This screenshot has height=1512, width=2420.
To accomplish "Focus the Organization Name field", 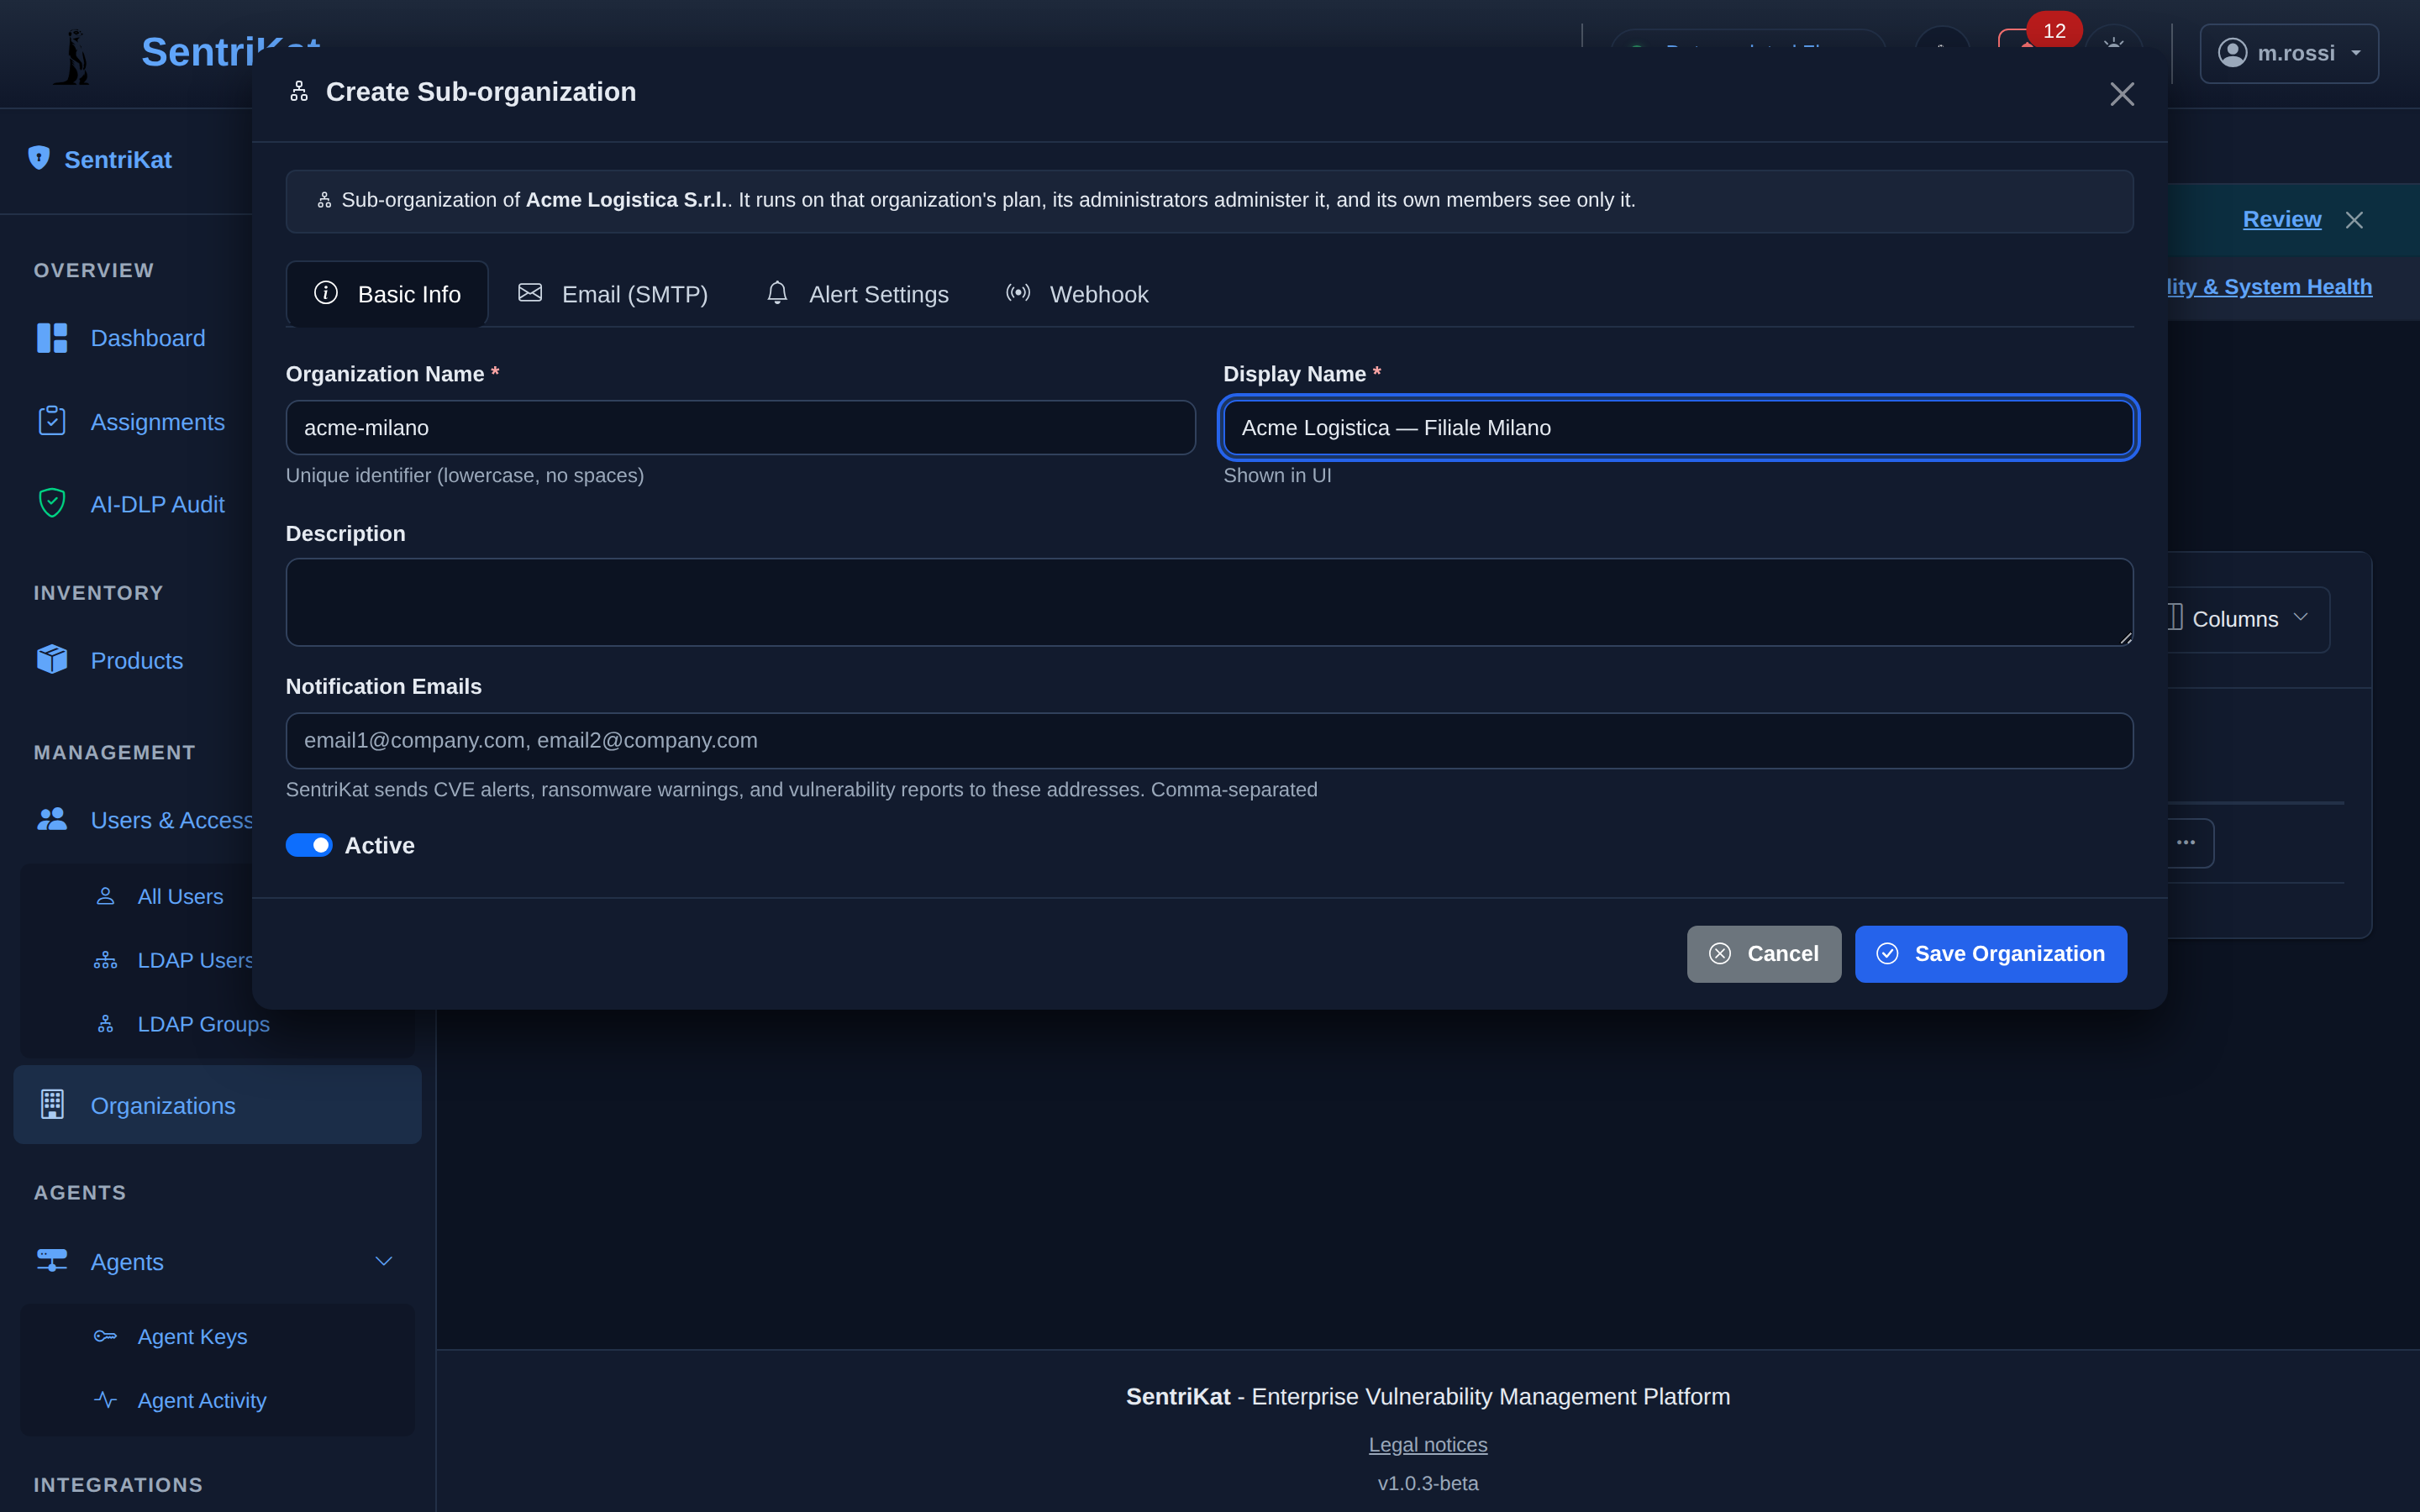I will pos(740,428).
